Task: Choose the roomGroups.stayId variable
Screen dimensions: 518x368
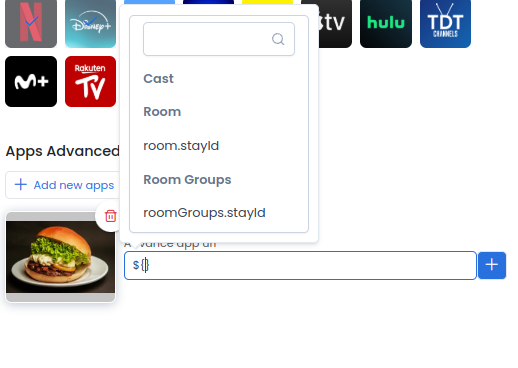Action: click(x=204, y=213)
